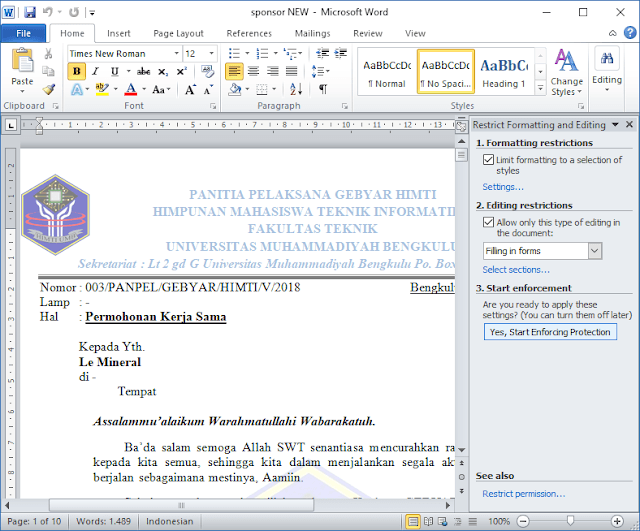640x531 pixels.
Task: Apply Normal style
Action: pos(387,72)
